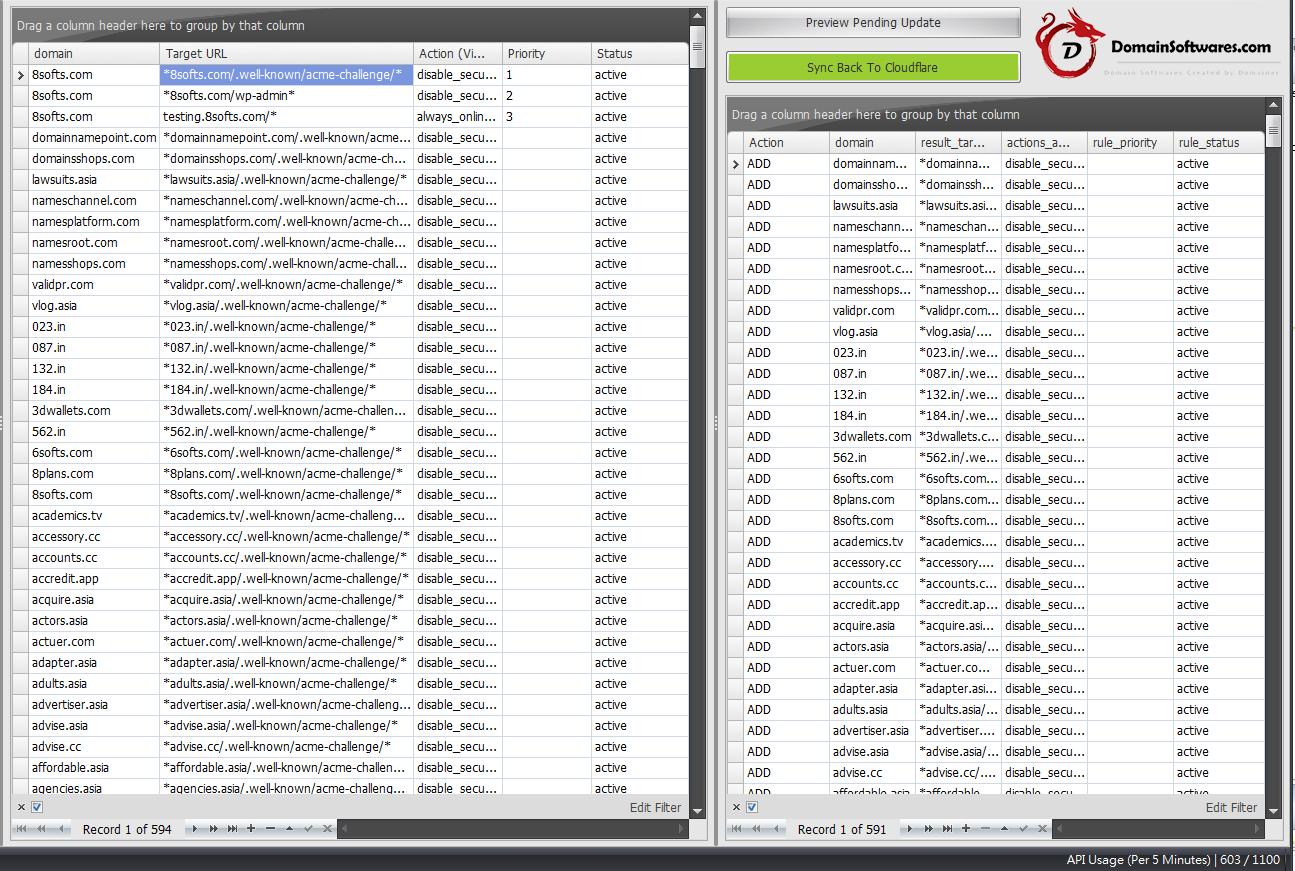Sort right grid by result_tar header

(958, 142)
